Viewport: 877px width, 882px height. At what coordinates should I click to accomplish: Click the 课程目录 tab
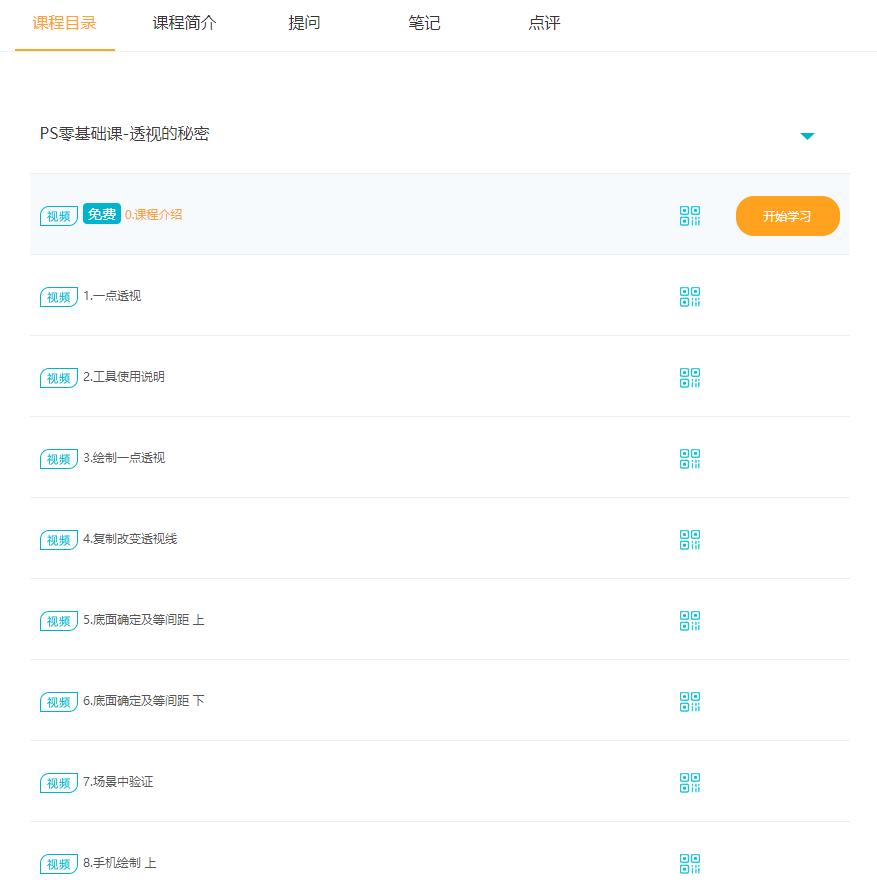(x=64, y=22)
